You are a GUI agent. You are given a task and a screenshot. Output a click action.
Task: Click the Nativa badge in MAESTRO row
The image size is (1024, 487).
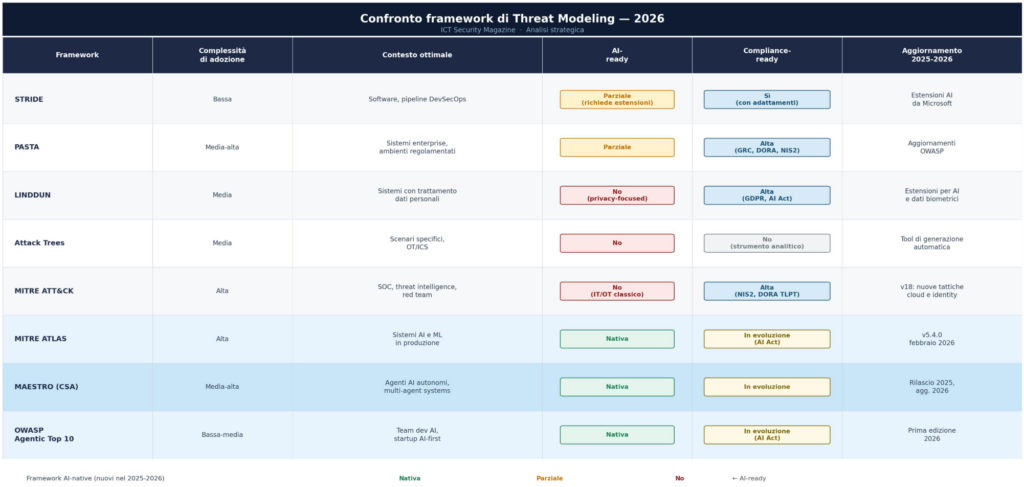617,386
